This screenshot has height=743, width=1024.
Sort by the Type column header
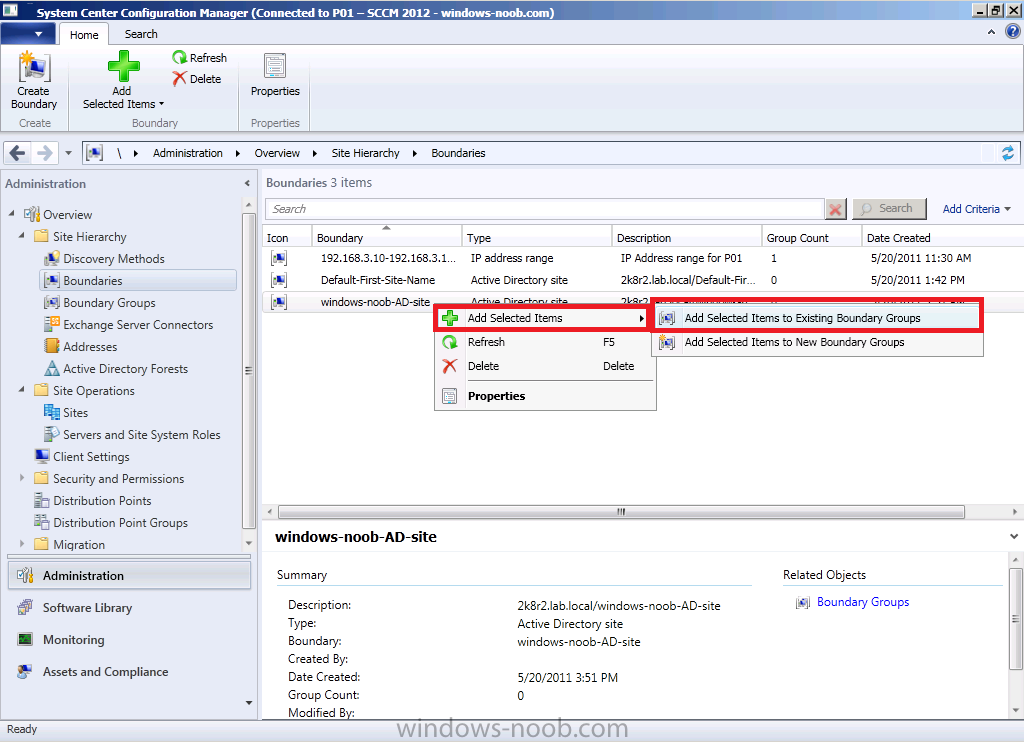(537, 238)
